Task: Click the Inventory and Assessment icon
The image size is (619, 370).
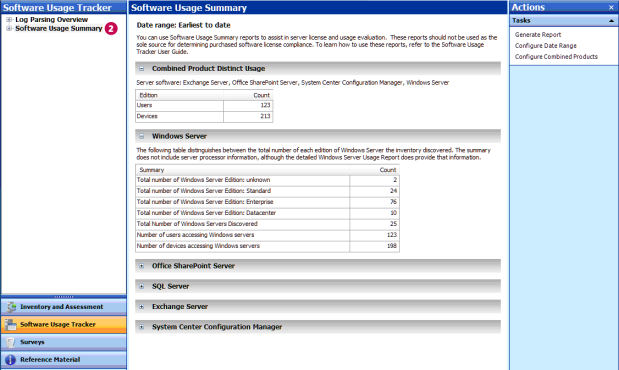Action: point(11,307)
